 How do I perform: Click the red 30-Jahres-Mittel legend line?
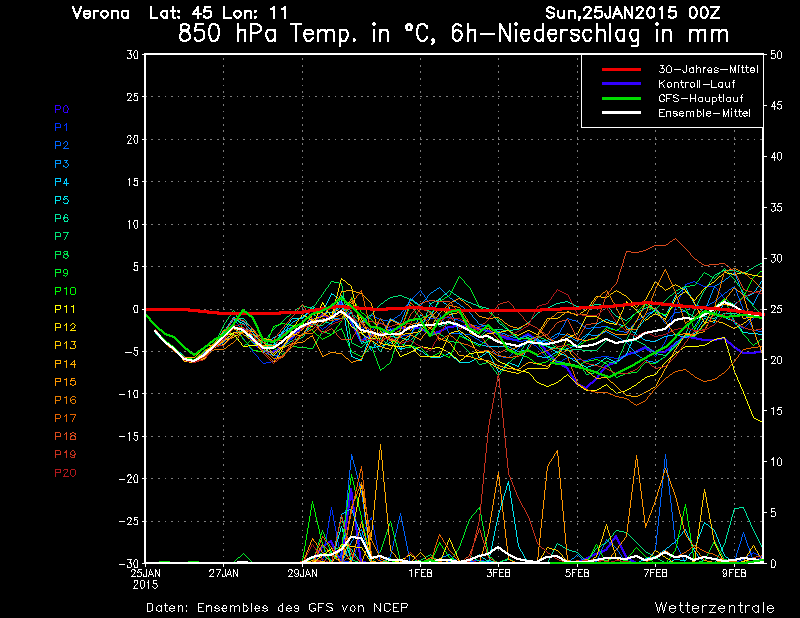620,69
